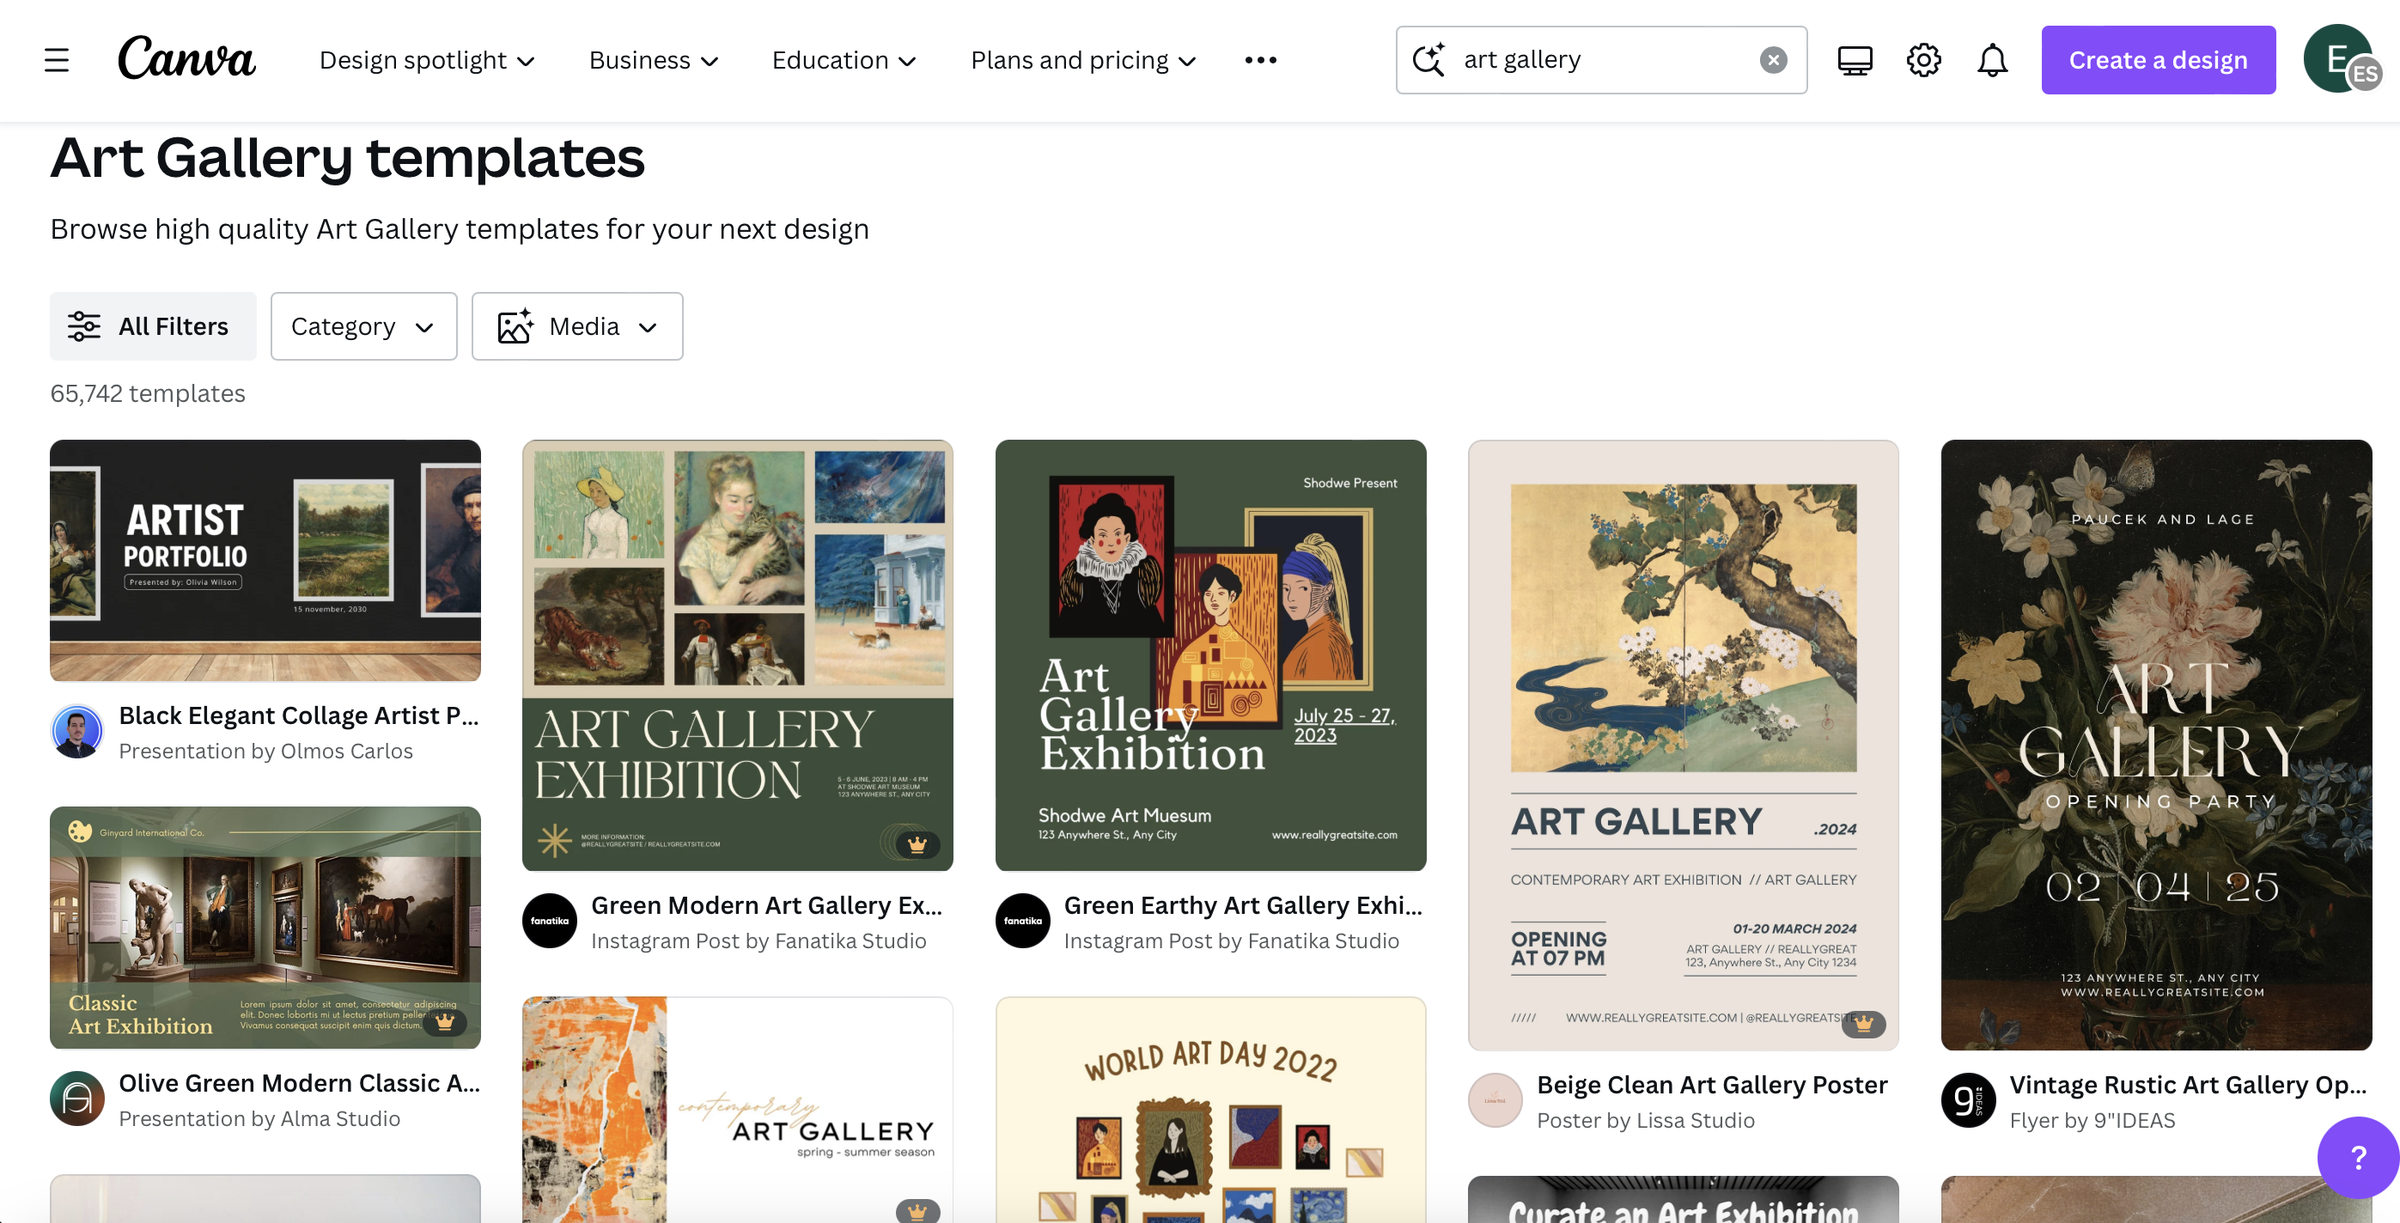Open the Design spotlight menu
The width and height of the screenshot is (2400, 1223).
(x=426, y=60)
